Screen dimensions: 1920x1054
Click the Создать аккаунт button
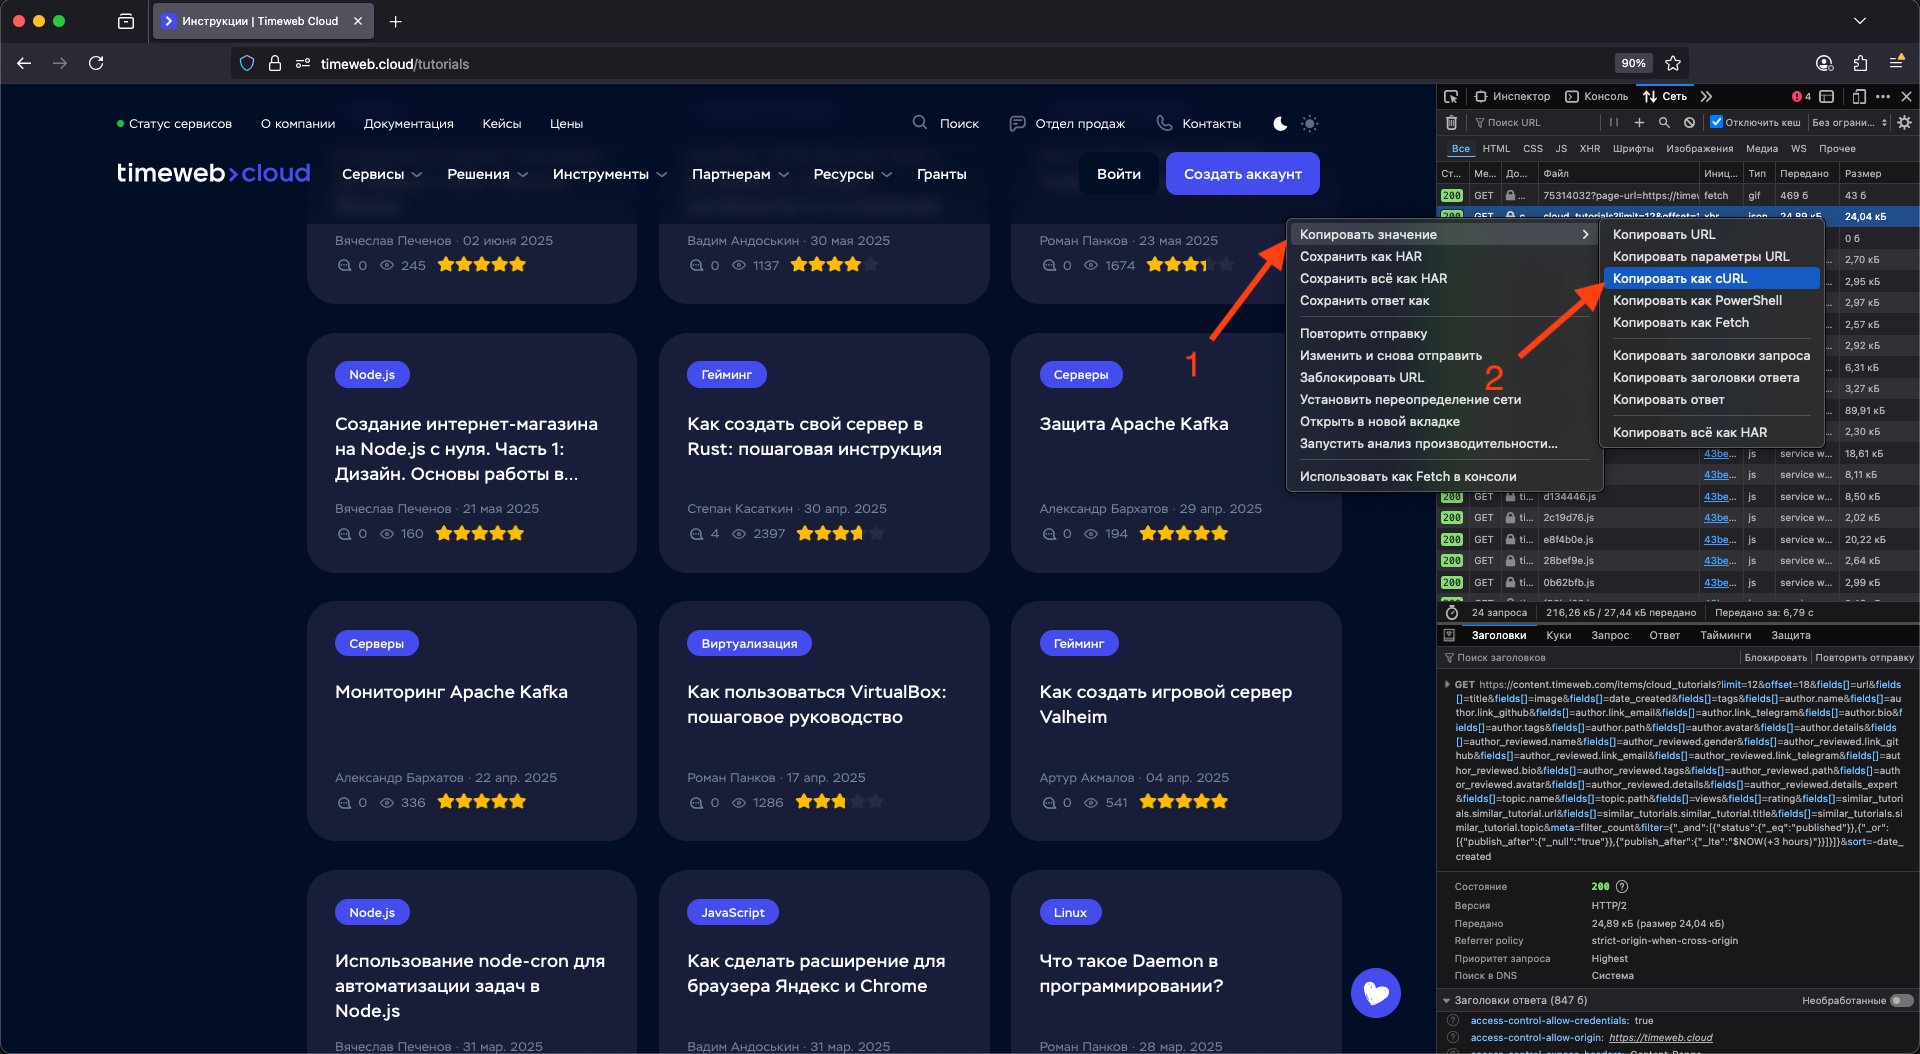tap(1242, 174)
